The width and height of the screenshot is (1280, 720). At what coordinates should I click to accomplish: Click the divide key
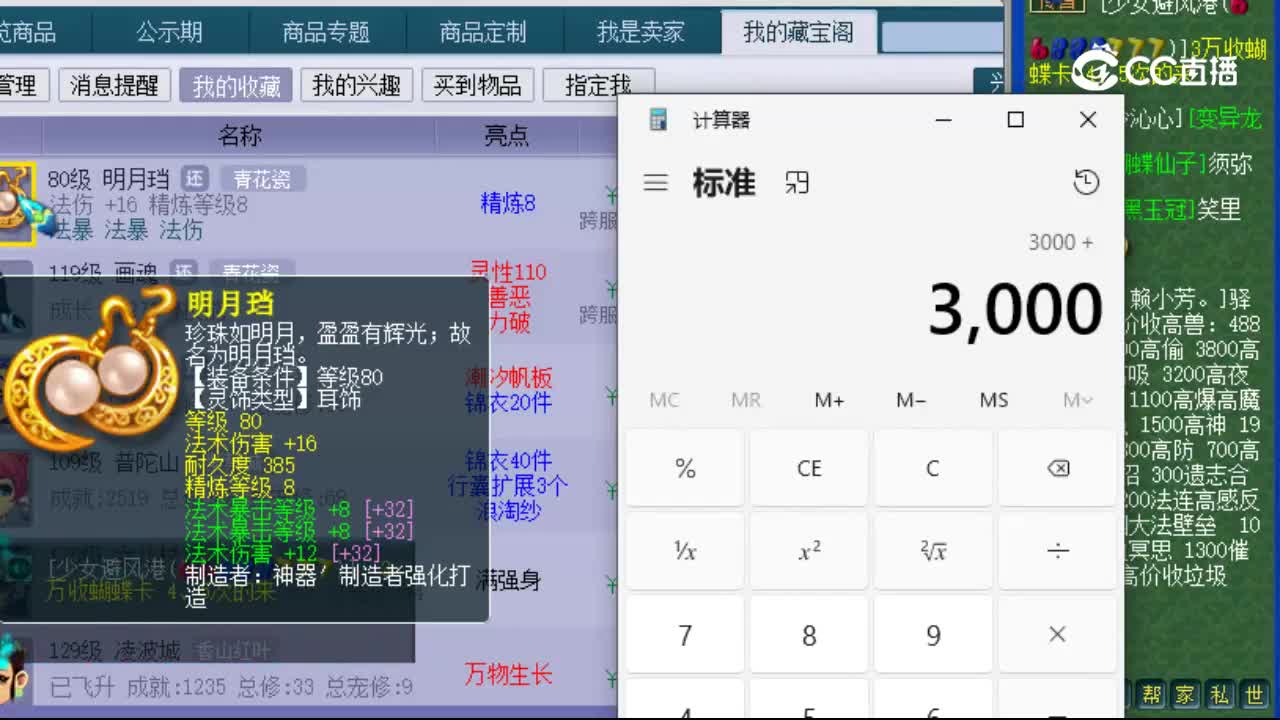1057,551
